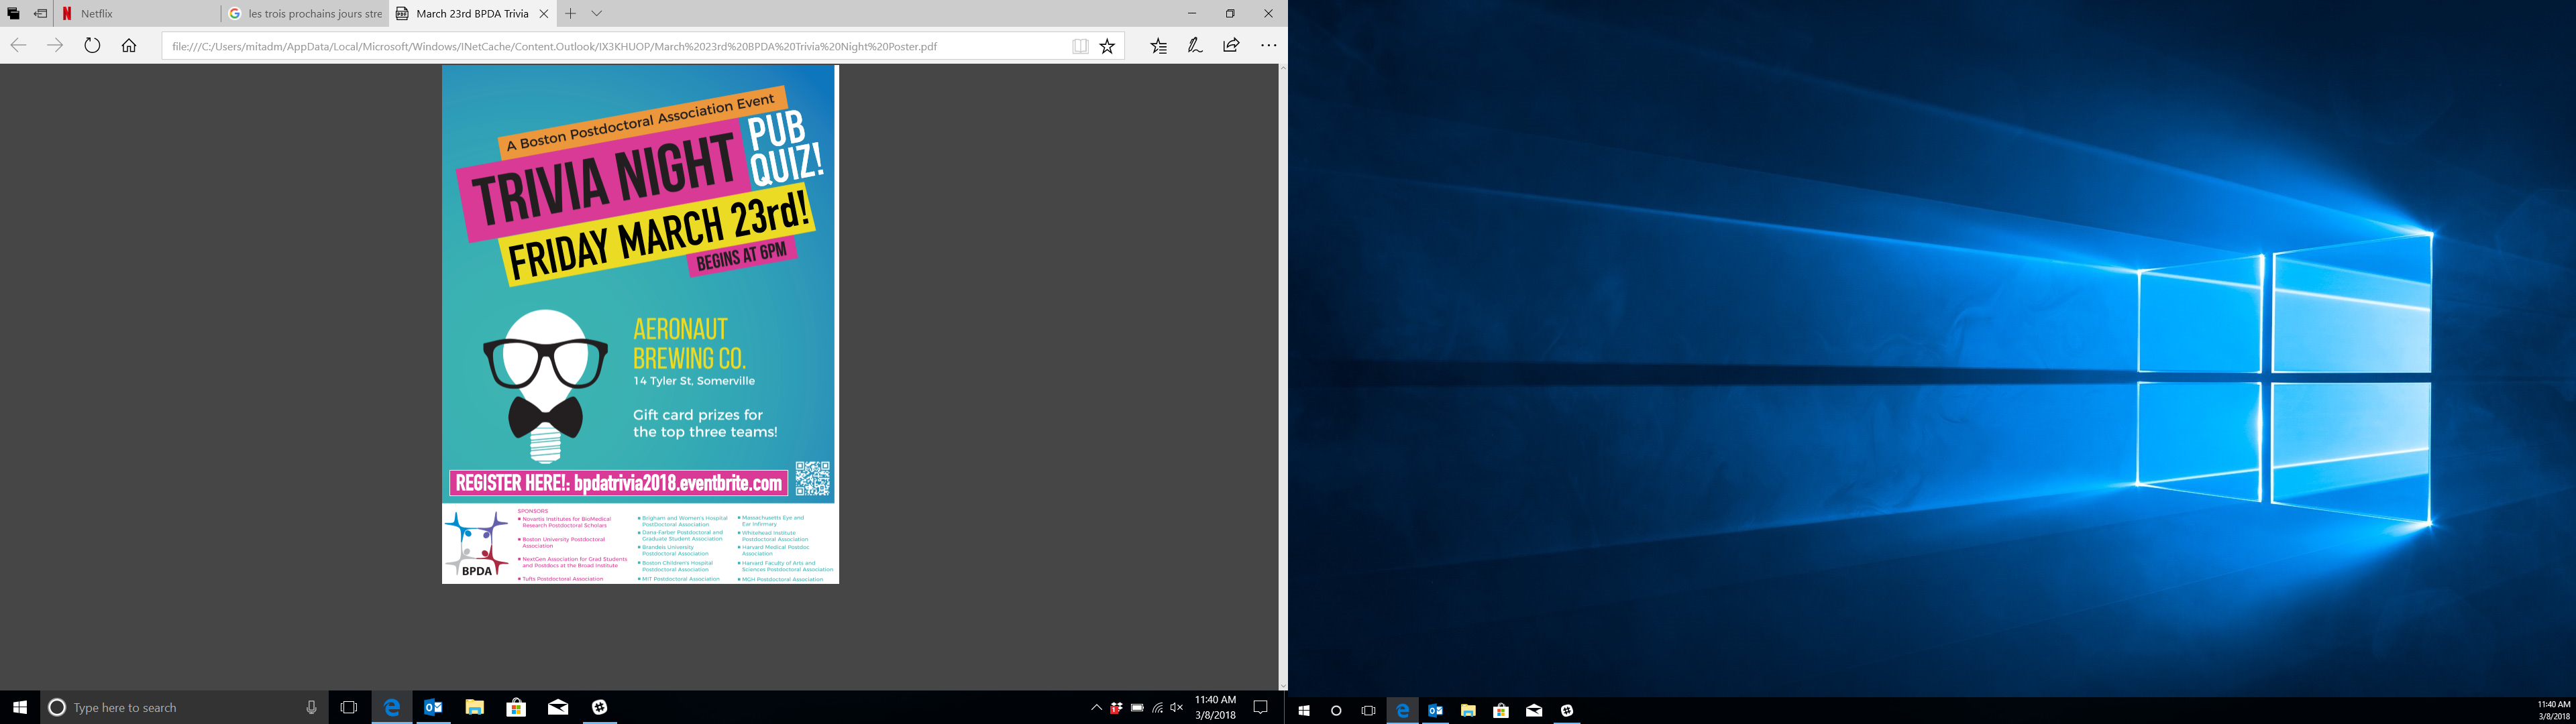
Task: Open the Action Center notifications icon
Action: (x=1261, y=707)
